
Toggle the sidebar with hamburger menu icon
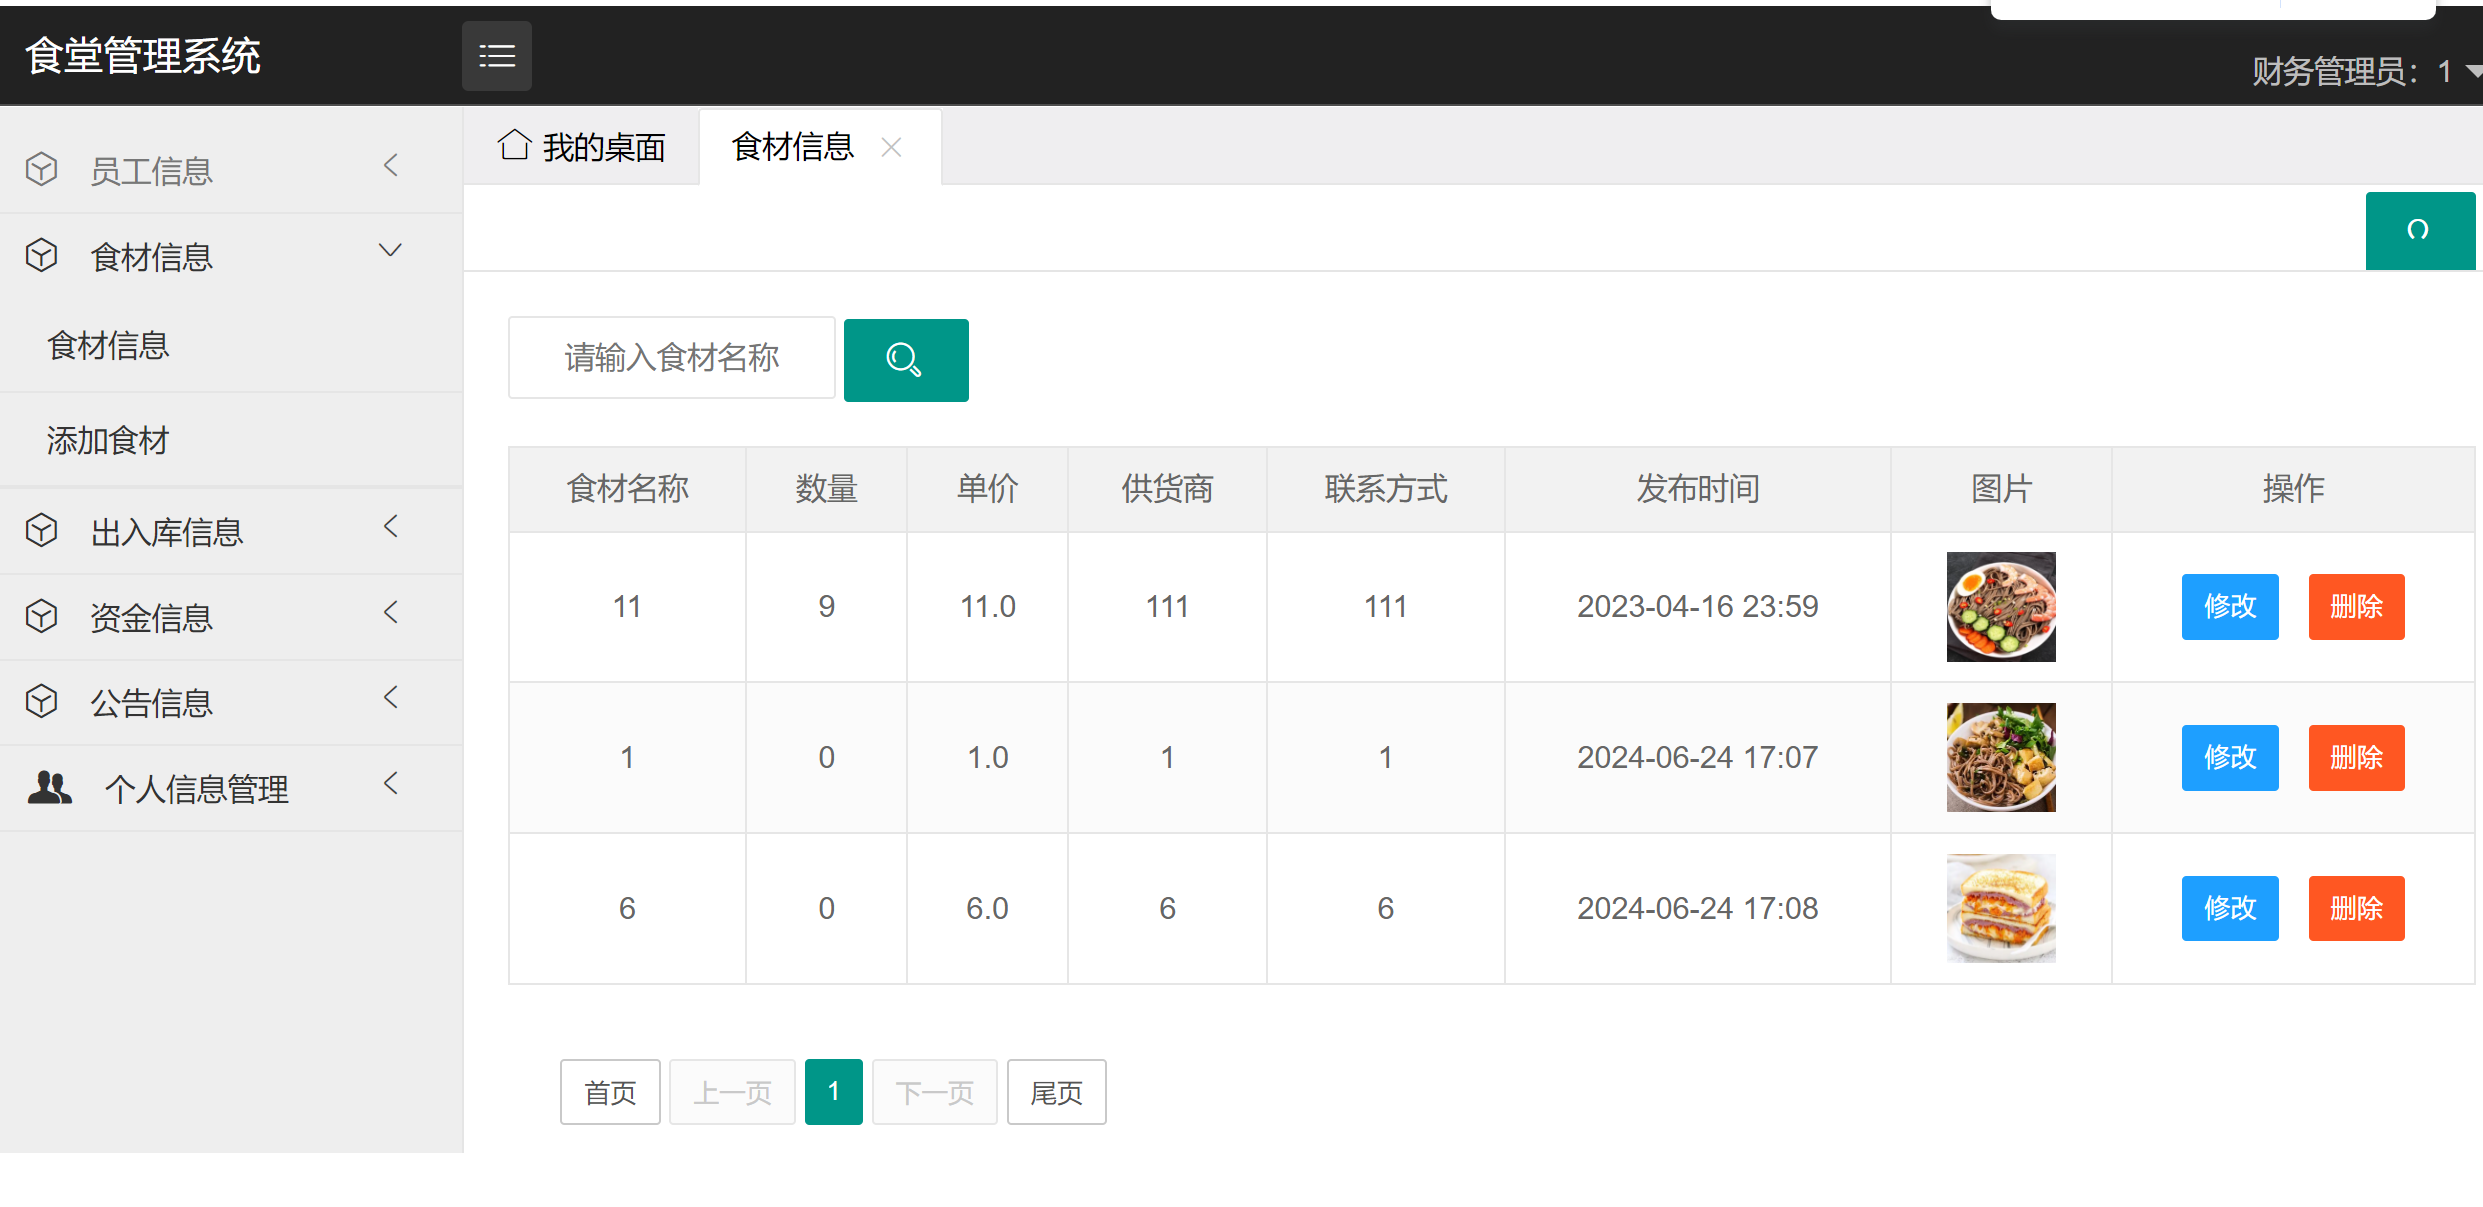(x=496, y=56)
